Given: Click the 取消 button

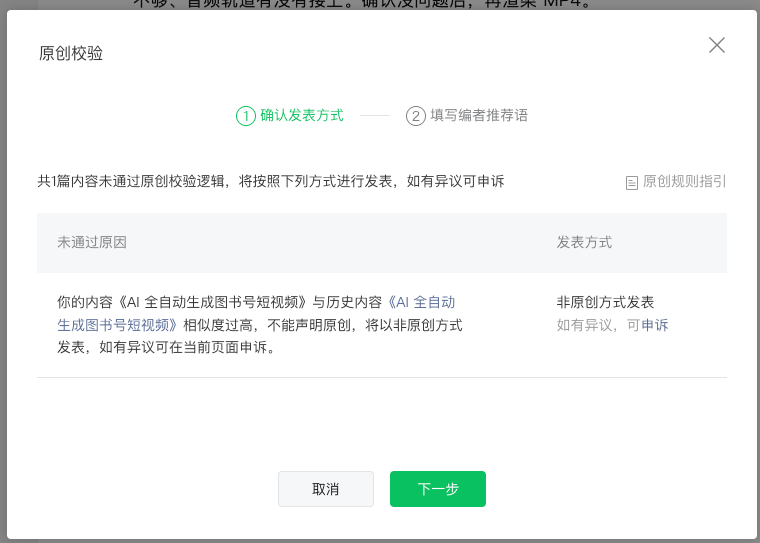Looking at the screenshot, I should tap(326, 489).
